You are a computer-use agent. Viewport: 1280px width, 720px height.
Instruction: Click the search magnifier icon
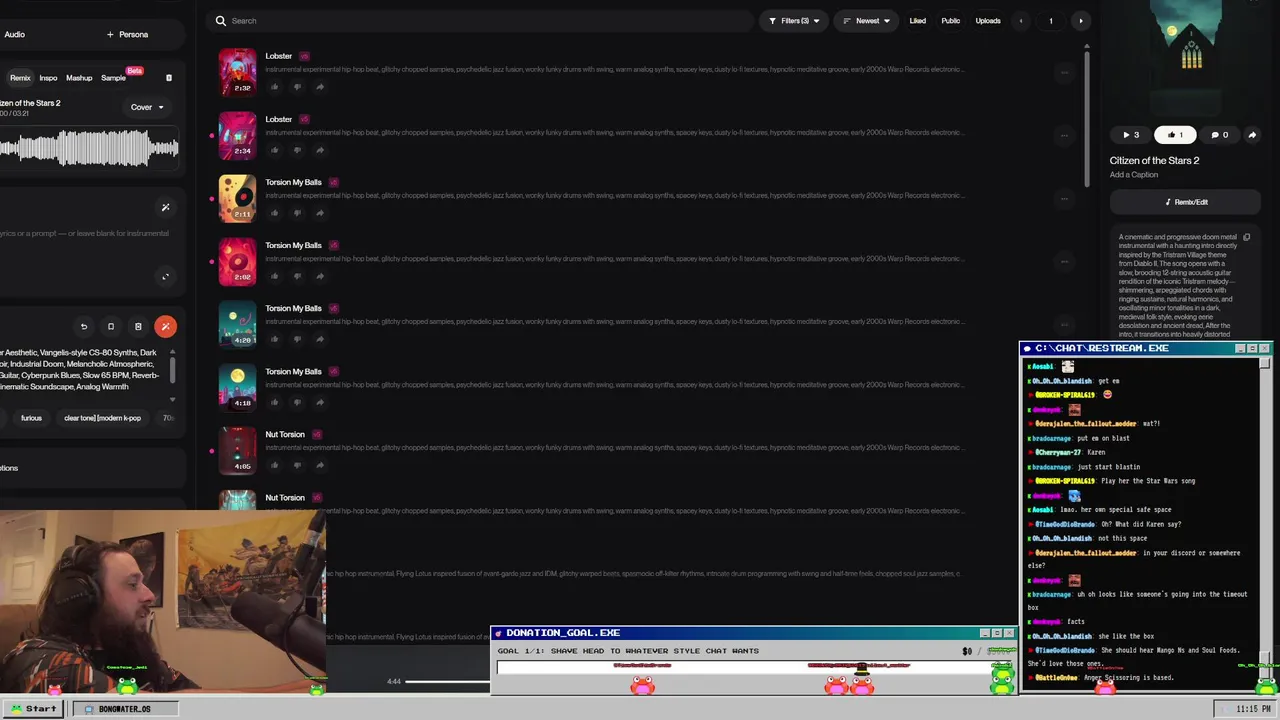point(221,20)
